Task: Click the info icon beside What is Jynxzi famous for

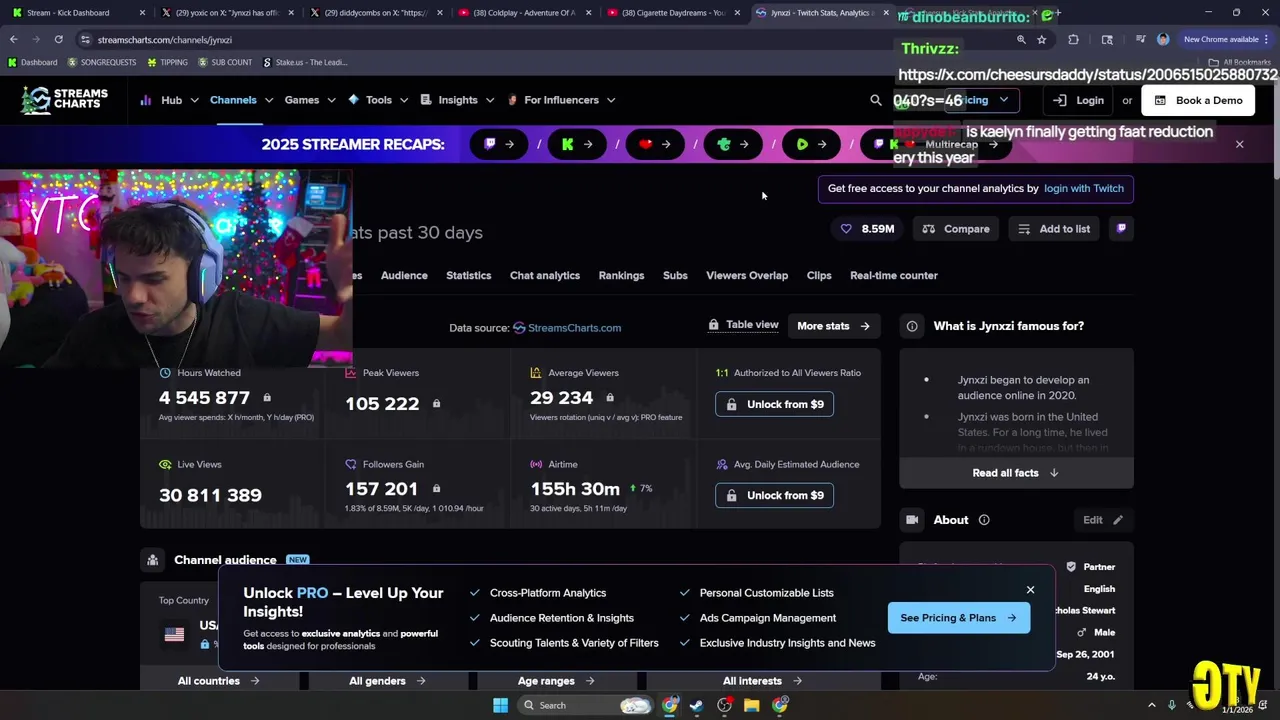Action: 912,326
